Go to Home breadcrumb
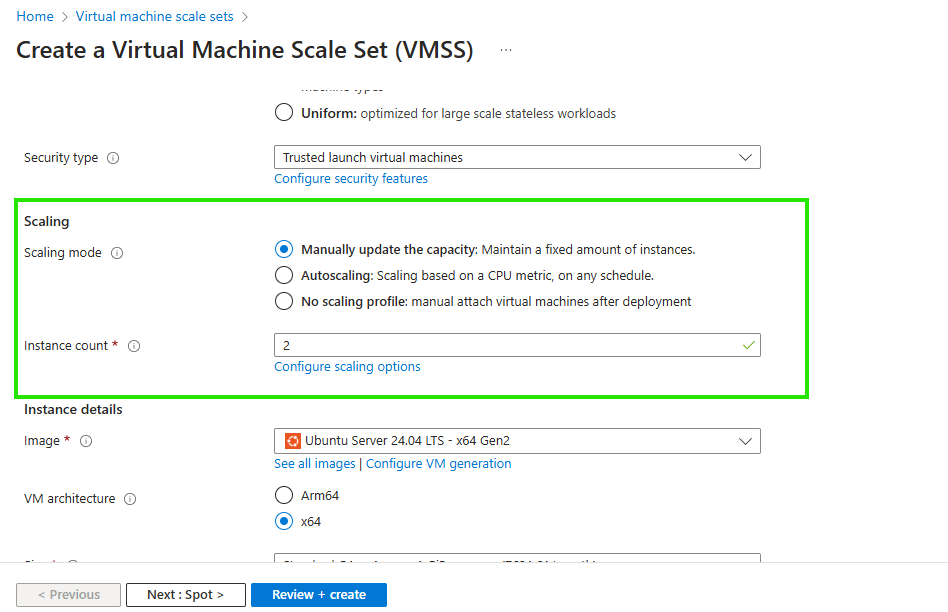This screenshot has height=612, width=948. pos(35,17)
